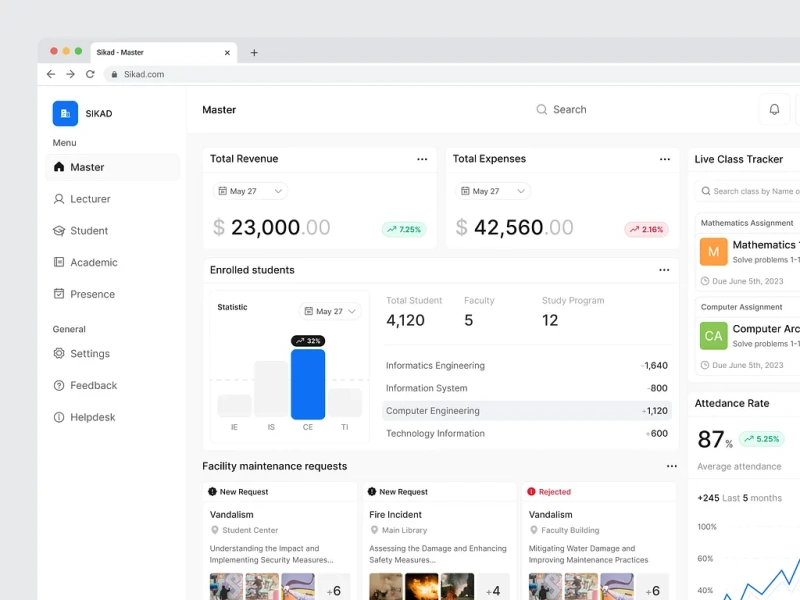Screen dimensions: 800x600
Task: Open Total Expenses three-dot options
Action: coord(665,159)
